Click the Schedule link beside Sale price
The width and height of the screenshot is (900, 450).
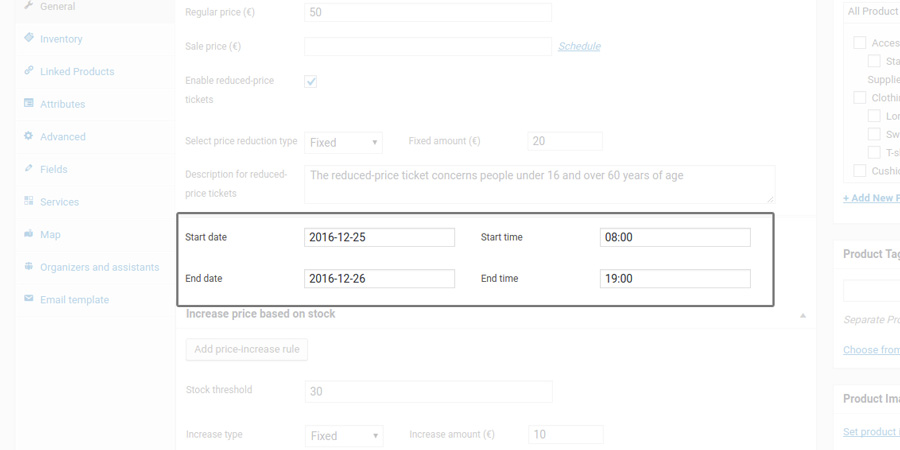(x=579, y=46)
